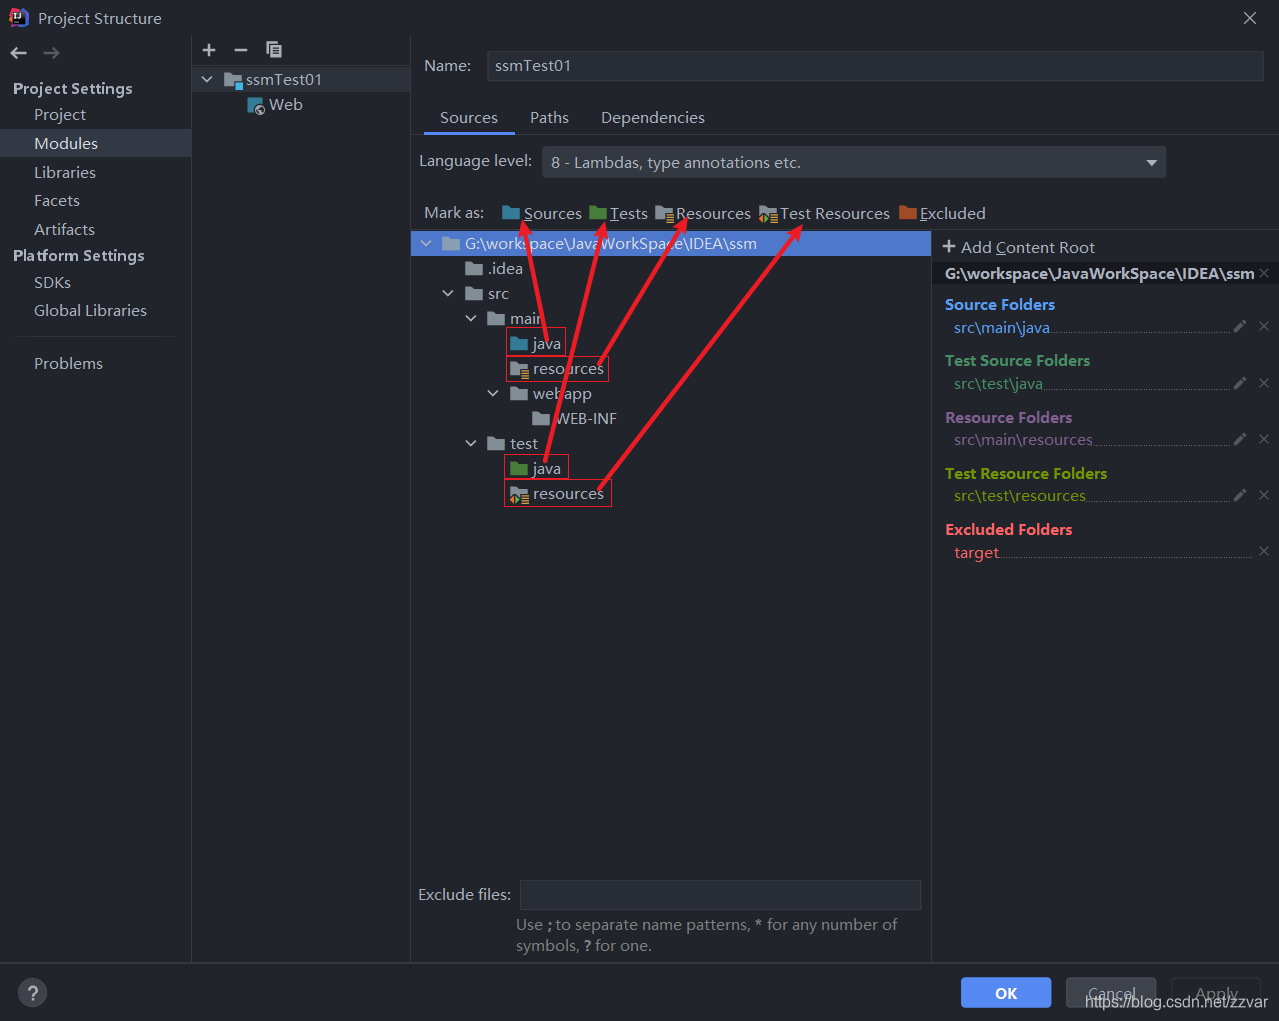
Task: Switch to the Sources tab
Action: tap(468, 118)
